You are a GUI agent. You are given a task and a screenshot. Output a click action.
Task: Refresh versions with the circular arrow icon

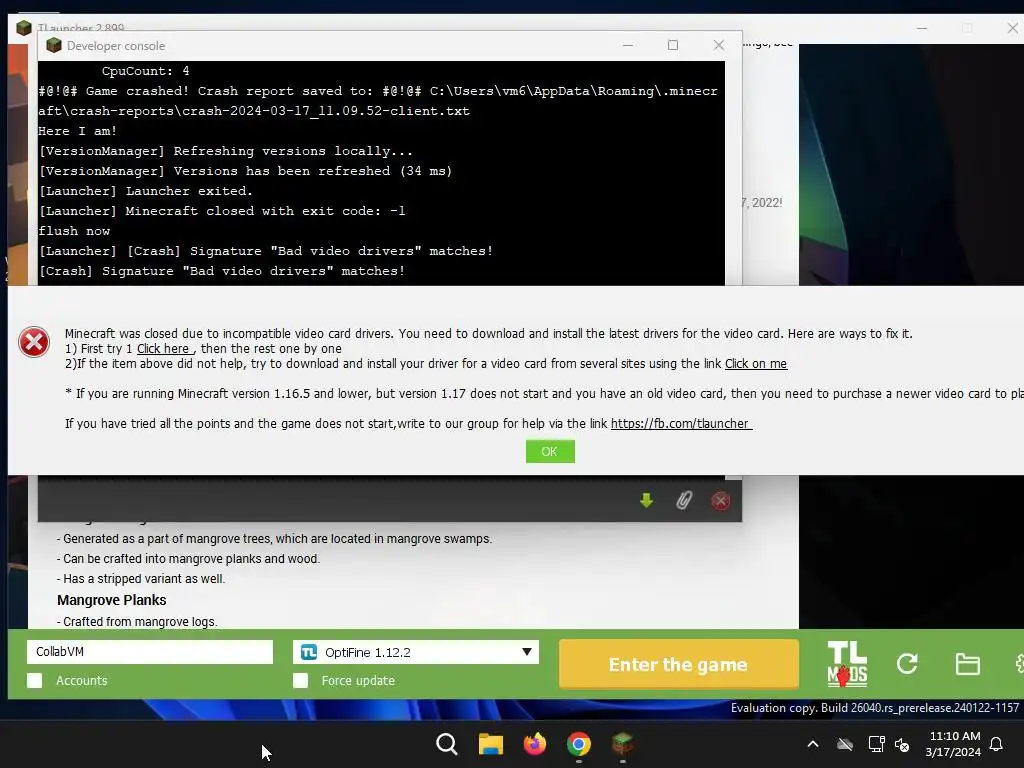[907, 664]
